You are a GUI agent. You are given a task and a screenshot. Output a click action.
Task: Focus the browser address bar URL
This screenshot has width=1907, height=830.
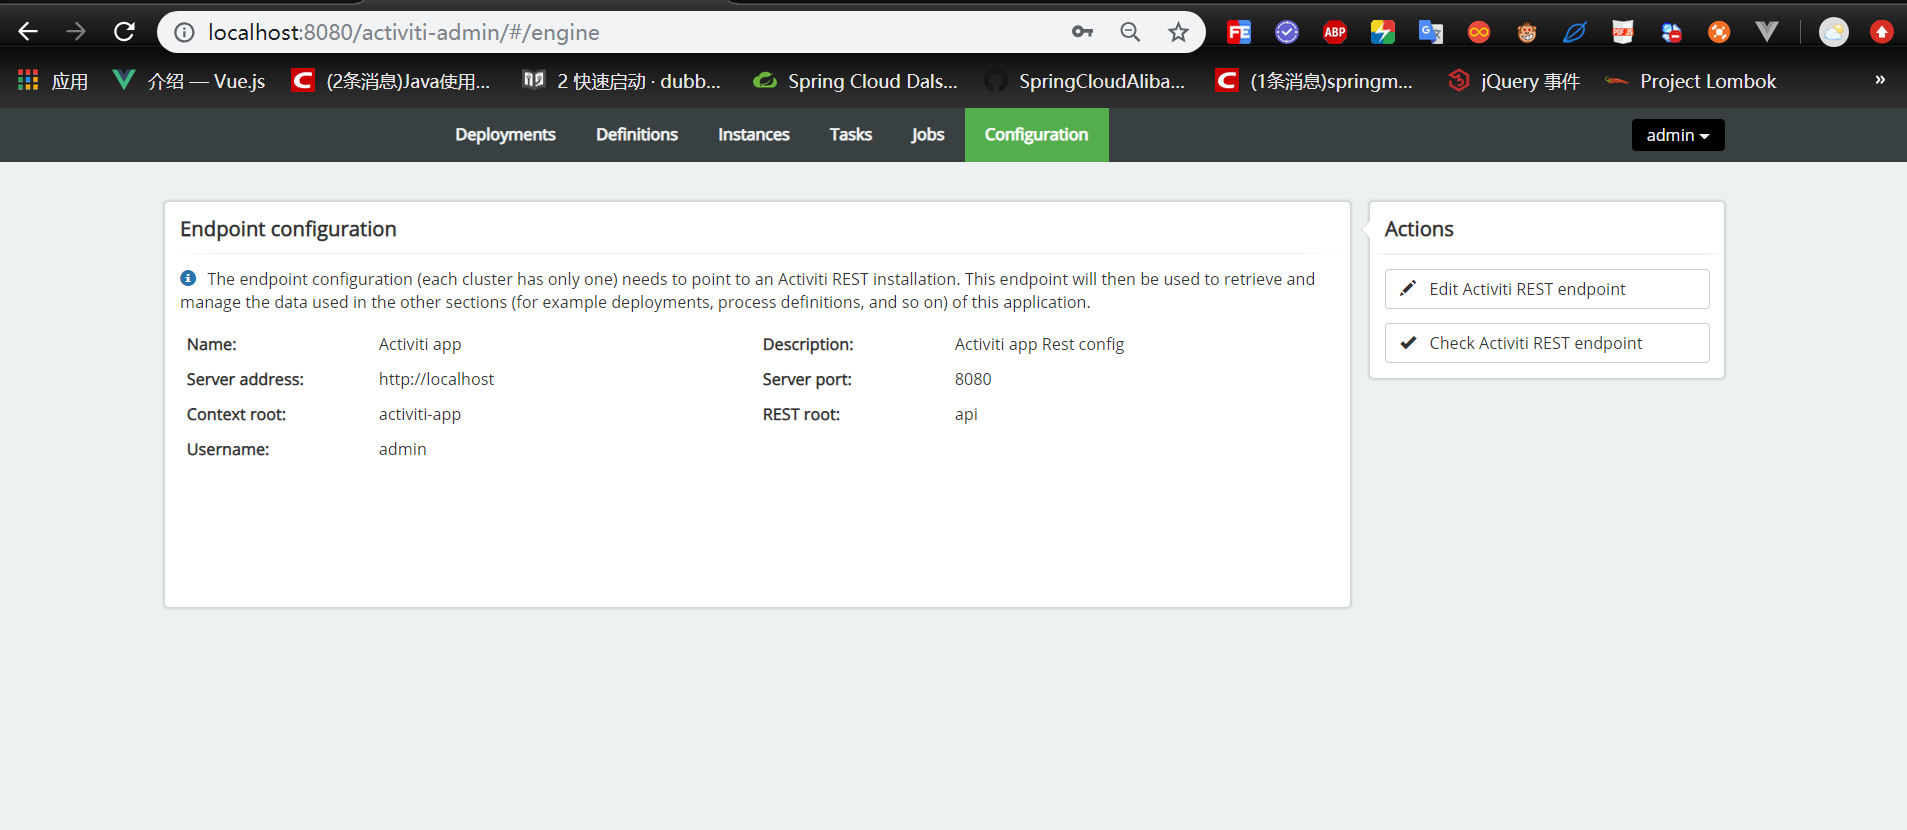point(404,32)
